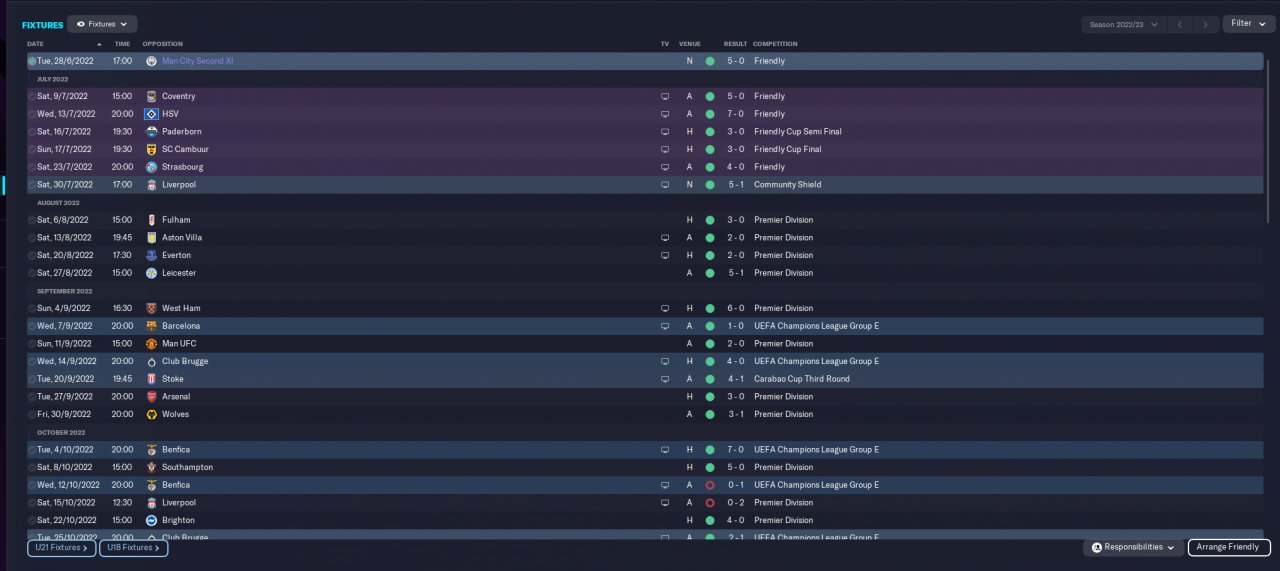The height and width of the screenshot is (571, 1280).
Task: Expand the Responsibilities dropdown
Action: (1133, 548)
